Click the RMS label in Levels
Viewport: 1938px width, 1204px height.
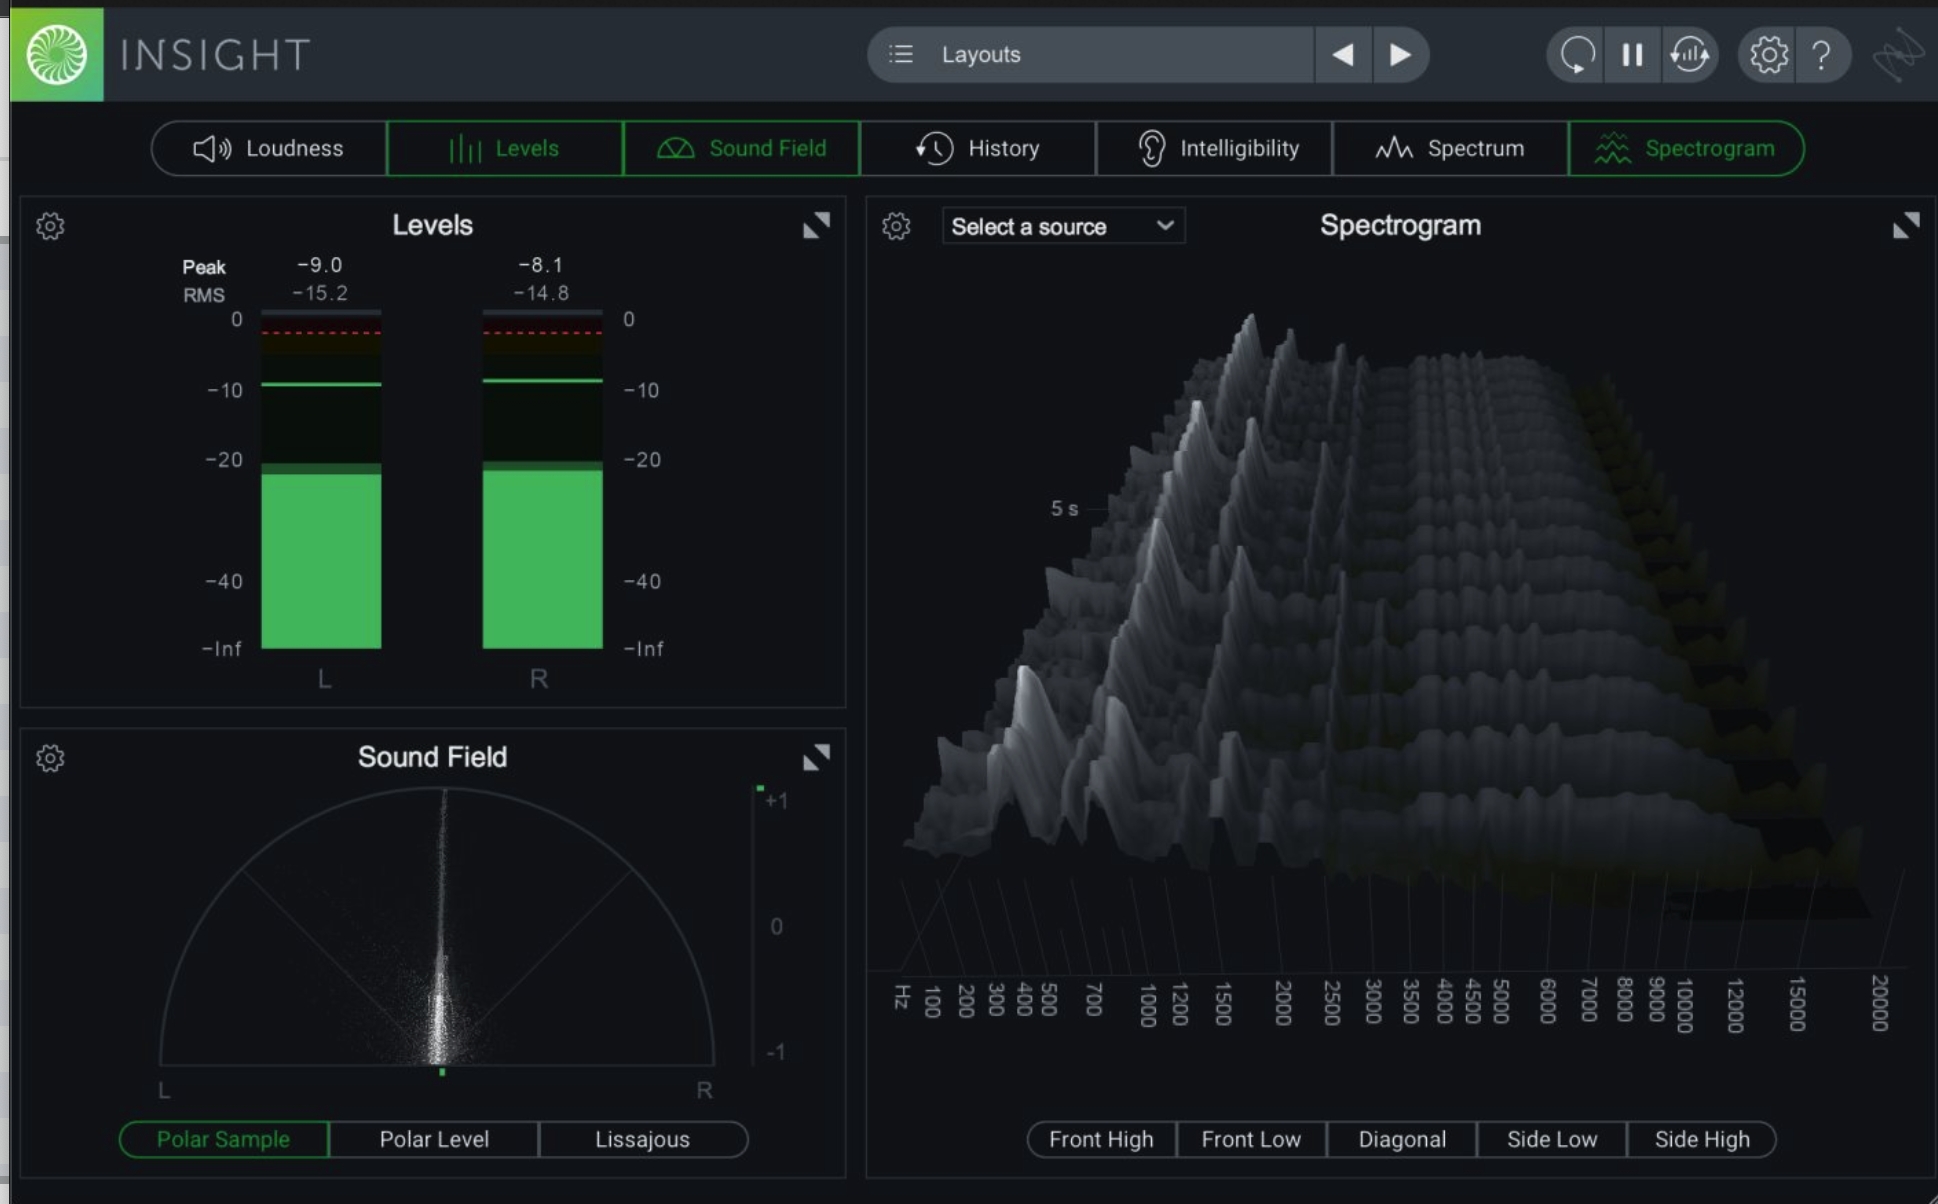tap(204, 295)
